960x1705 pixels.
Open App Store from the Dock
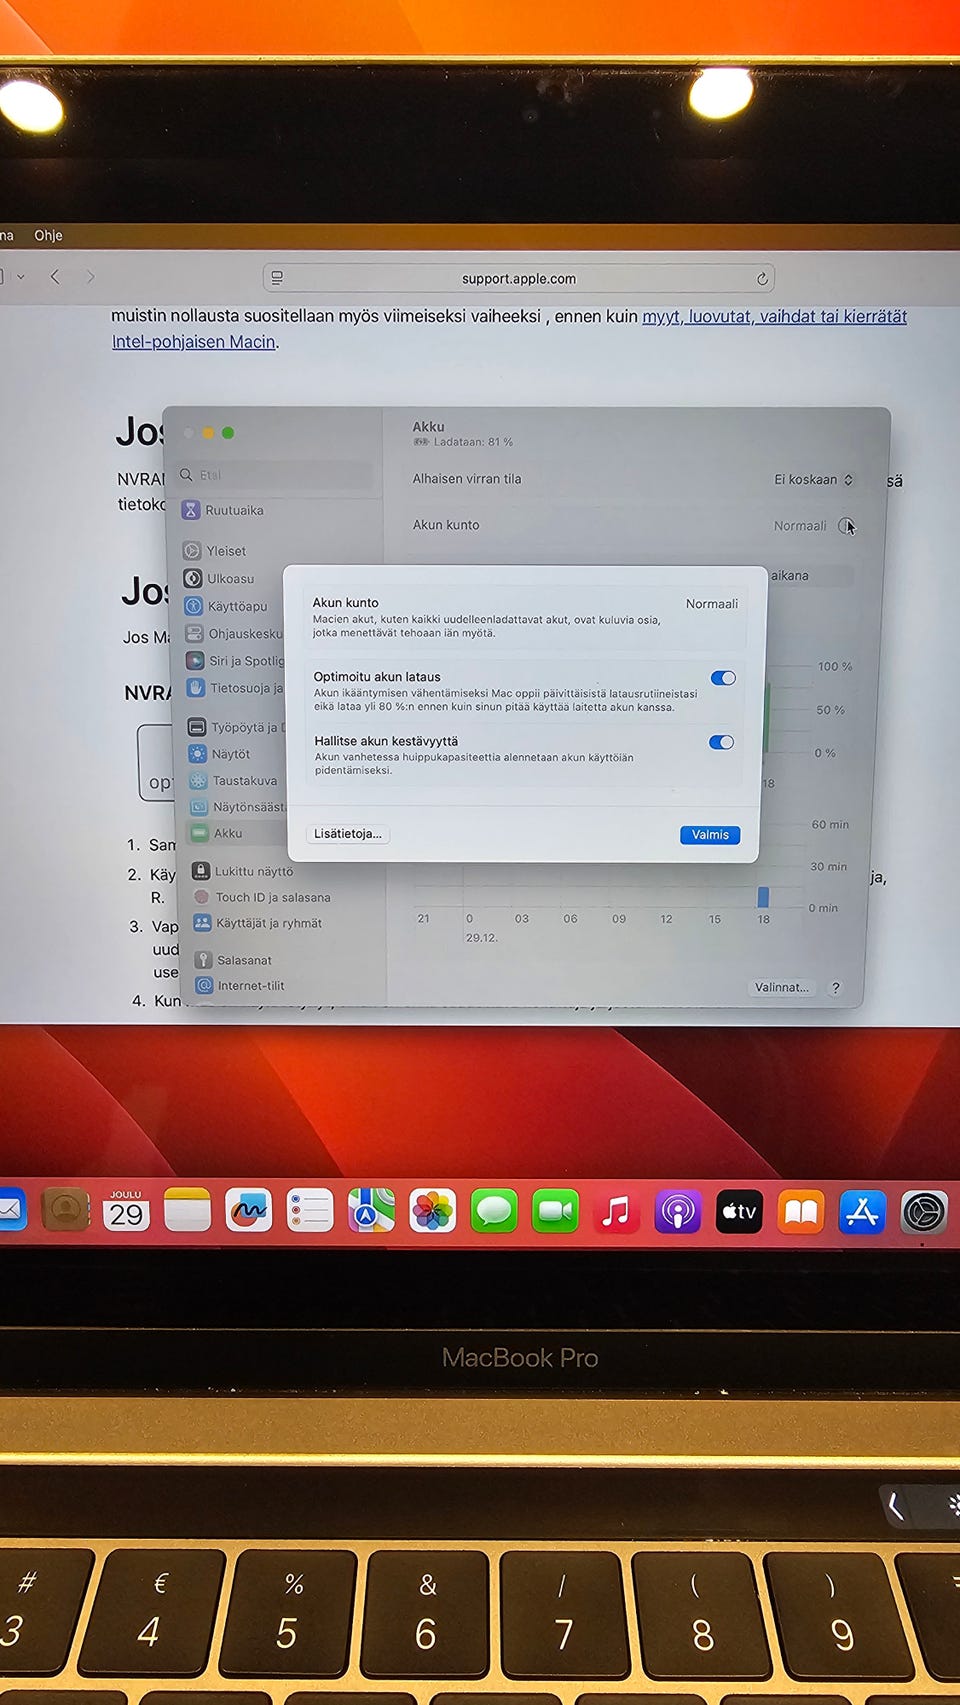pos(862,1212)
